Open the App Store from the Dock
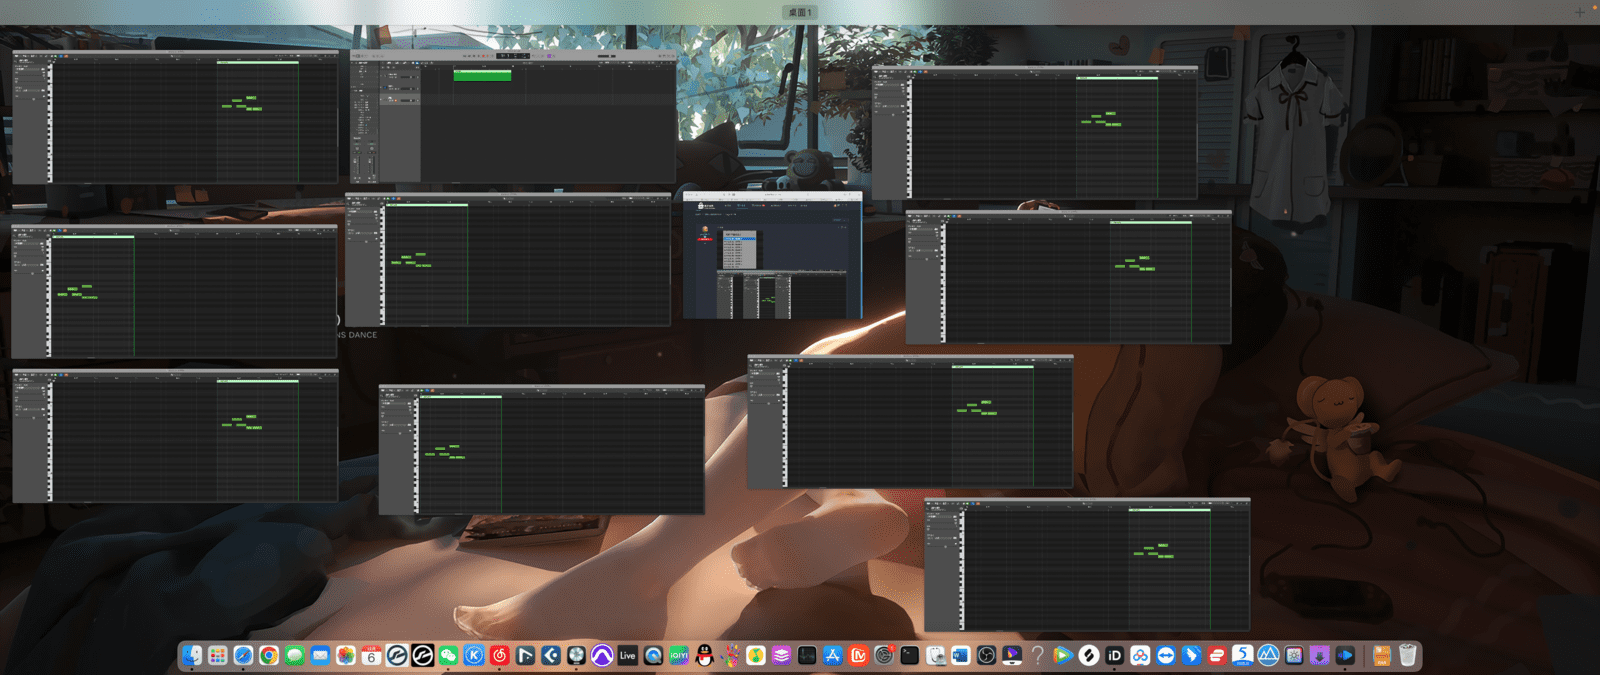Image resolution: width=1600 pixels, height=675 pixels. coord(832,655)
